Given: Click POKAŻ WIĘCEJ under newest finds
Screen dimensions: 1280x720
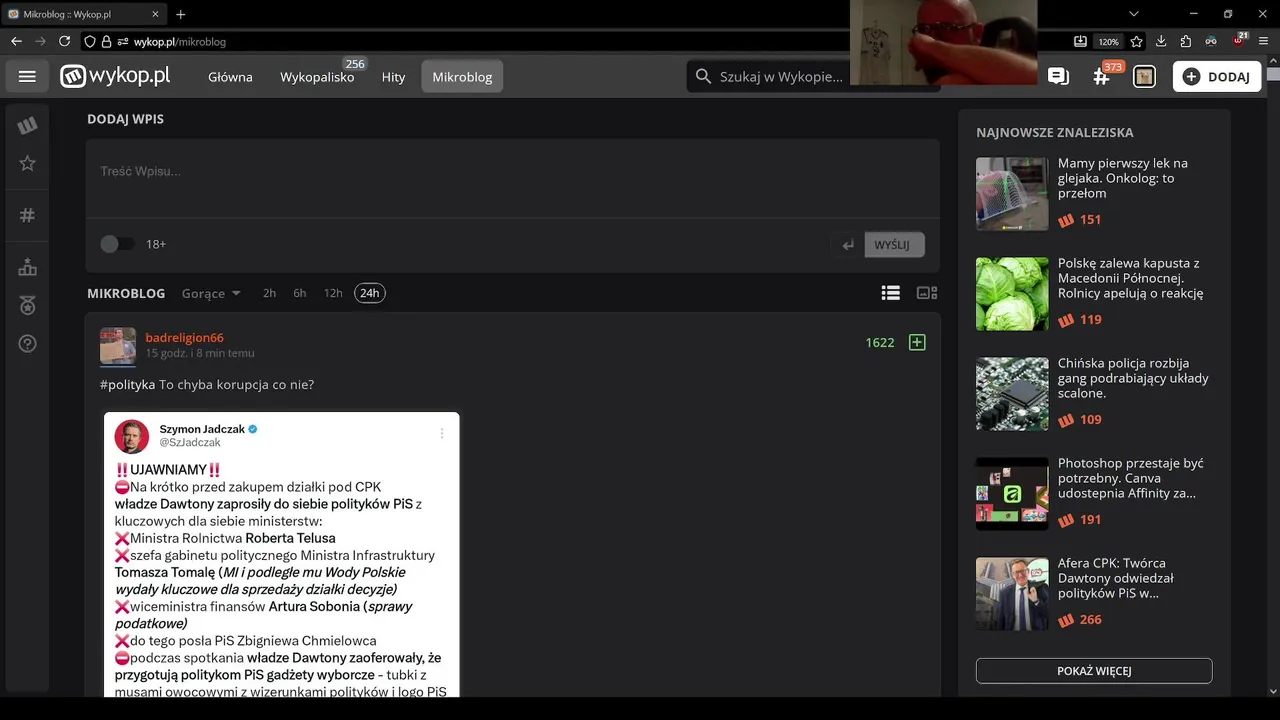Looking at the screenshot, I should point(1094,671).
